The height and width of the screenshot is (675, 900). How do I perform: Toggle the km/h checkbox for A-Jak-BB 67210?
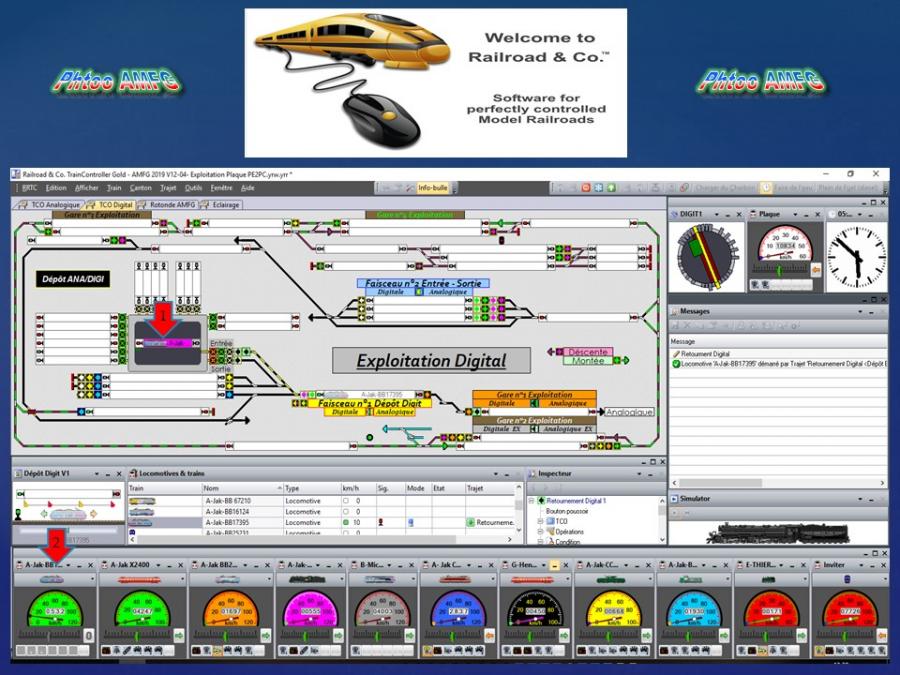pos(346,500)
